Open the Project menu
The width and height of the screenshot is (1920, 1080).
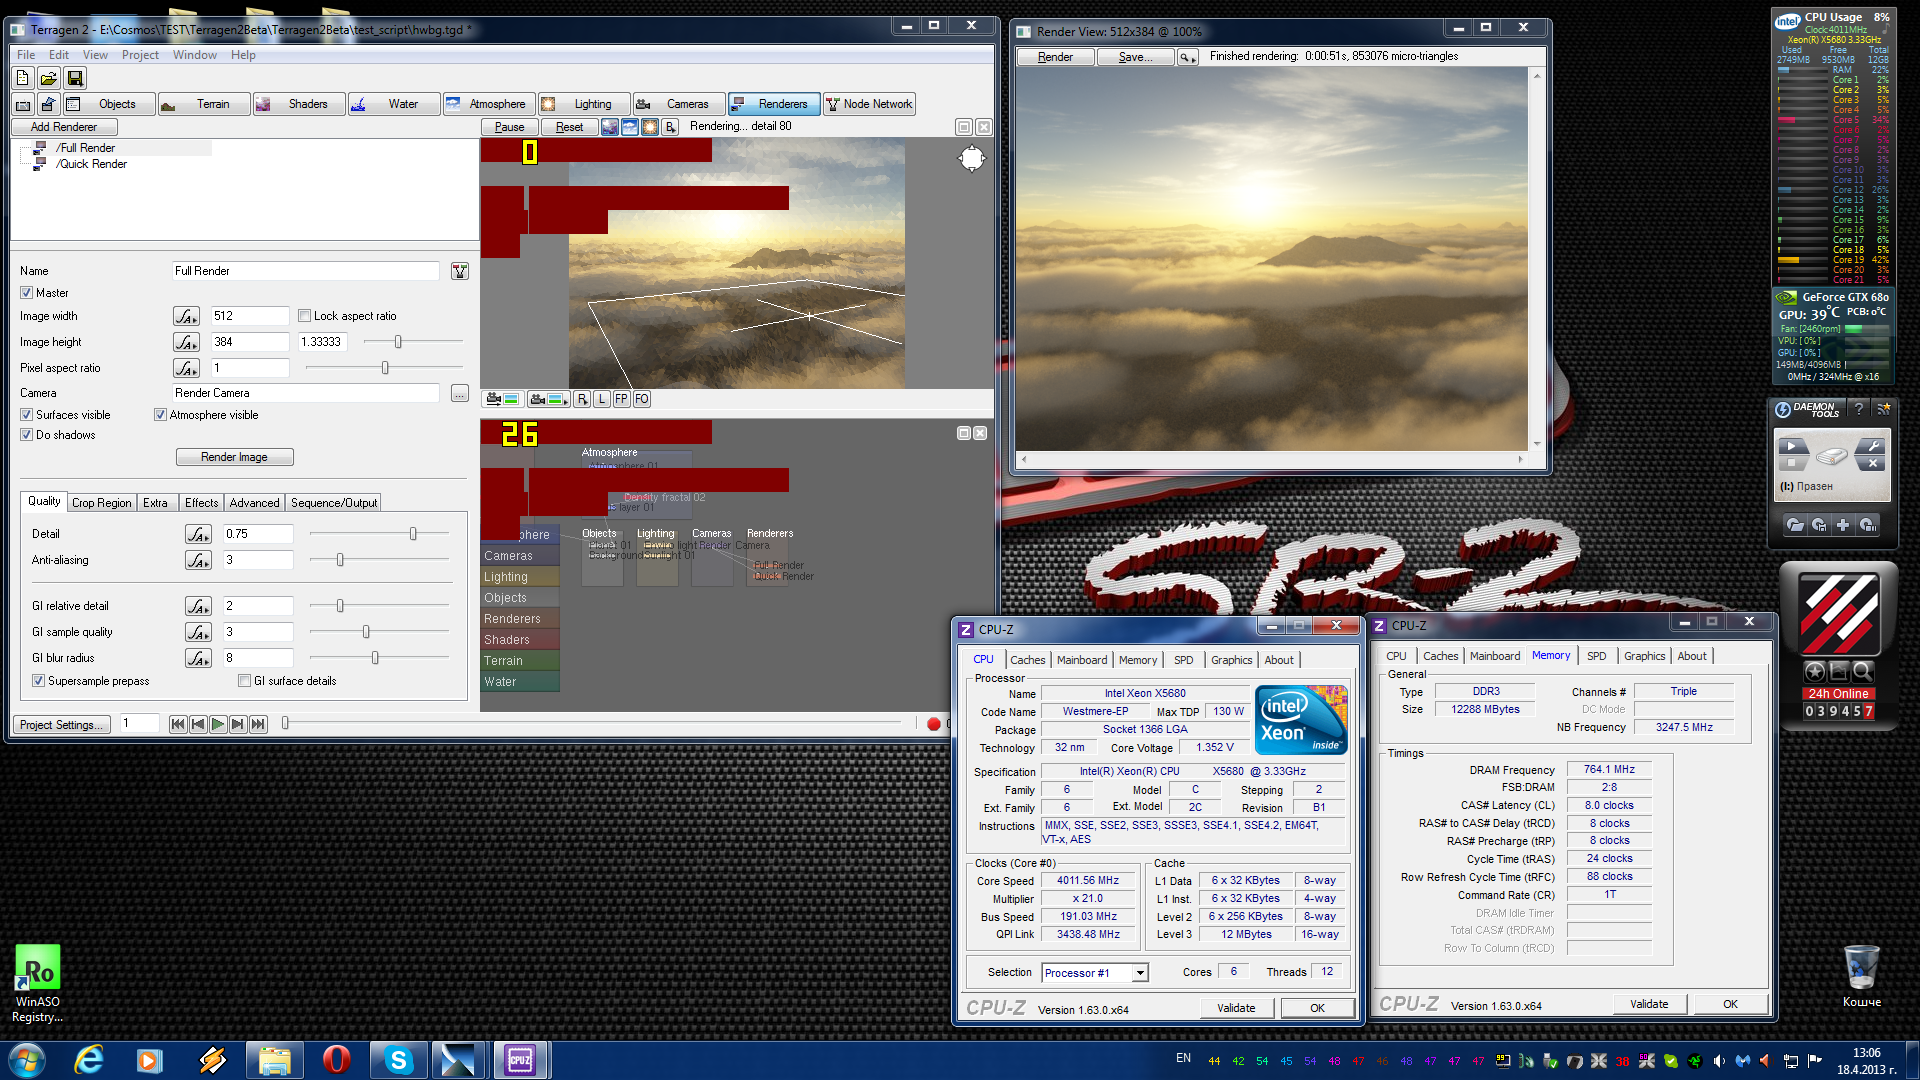pos(140,55)
